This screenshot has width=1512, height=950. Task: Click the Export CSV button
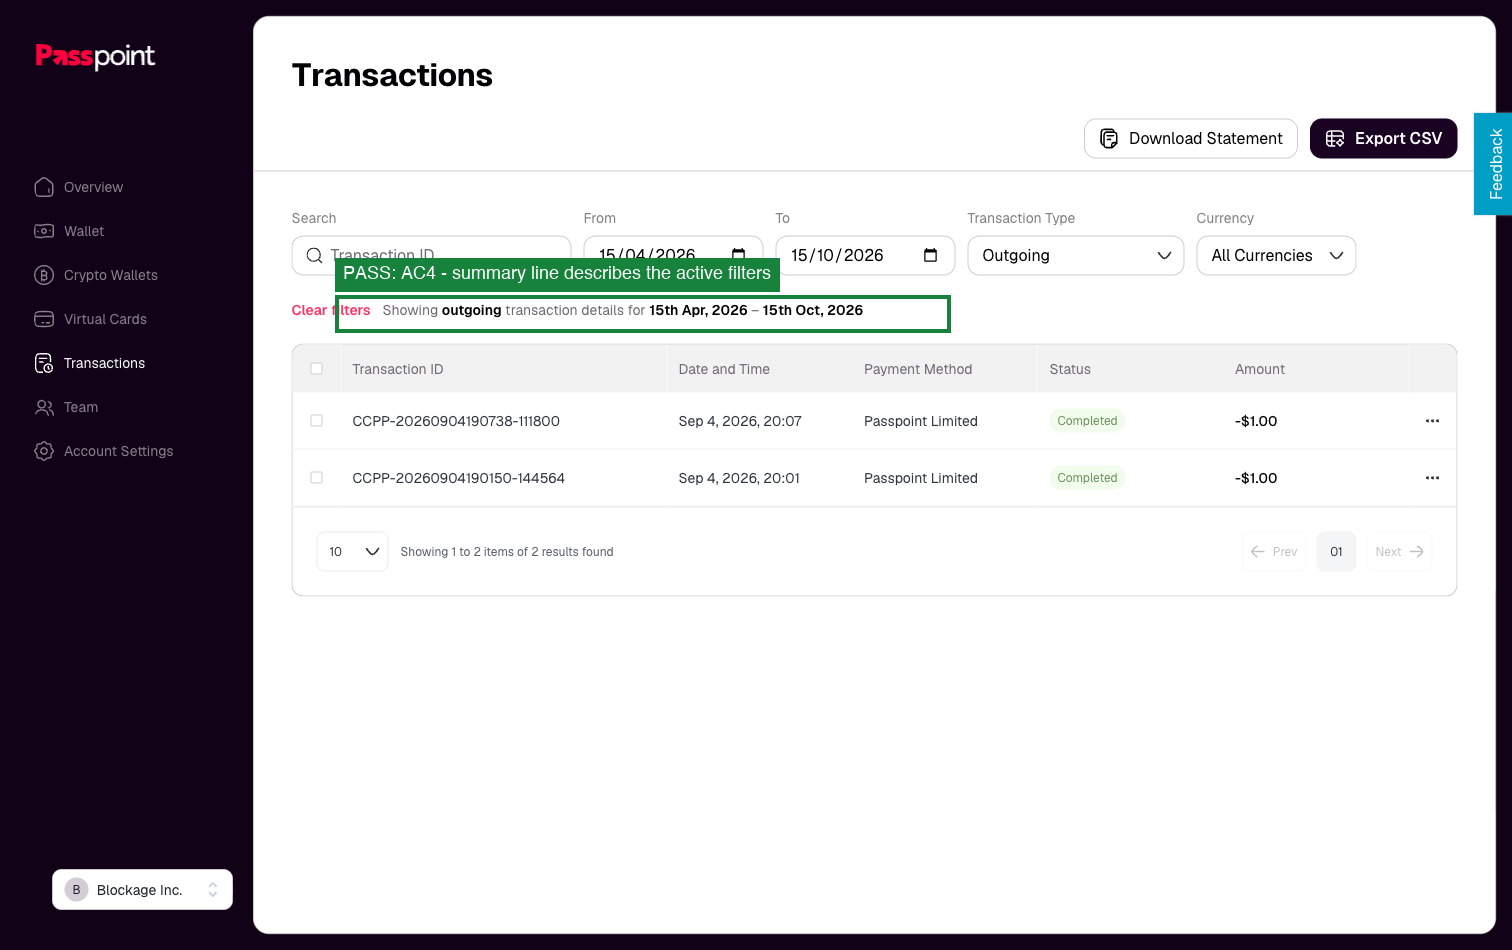(1383, 138)
